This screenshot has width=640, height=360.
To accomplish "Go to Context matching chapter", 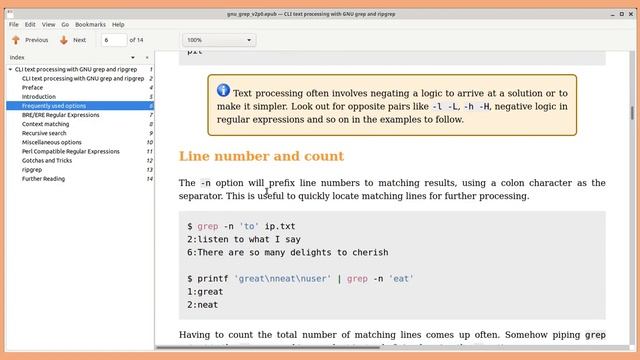I will (x=45, y=124).
